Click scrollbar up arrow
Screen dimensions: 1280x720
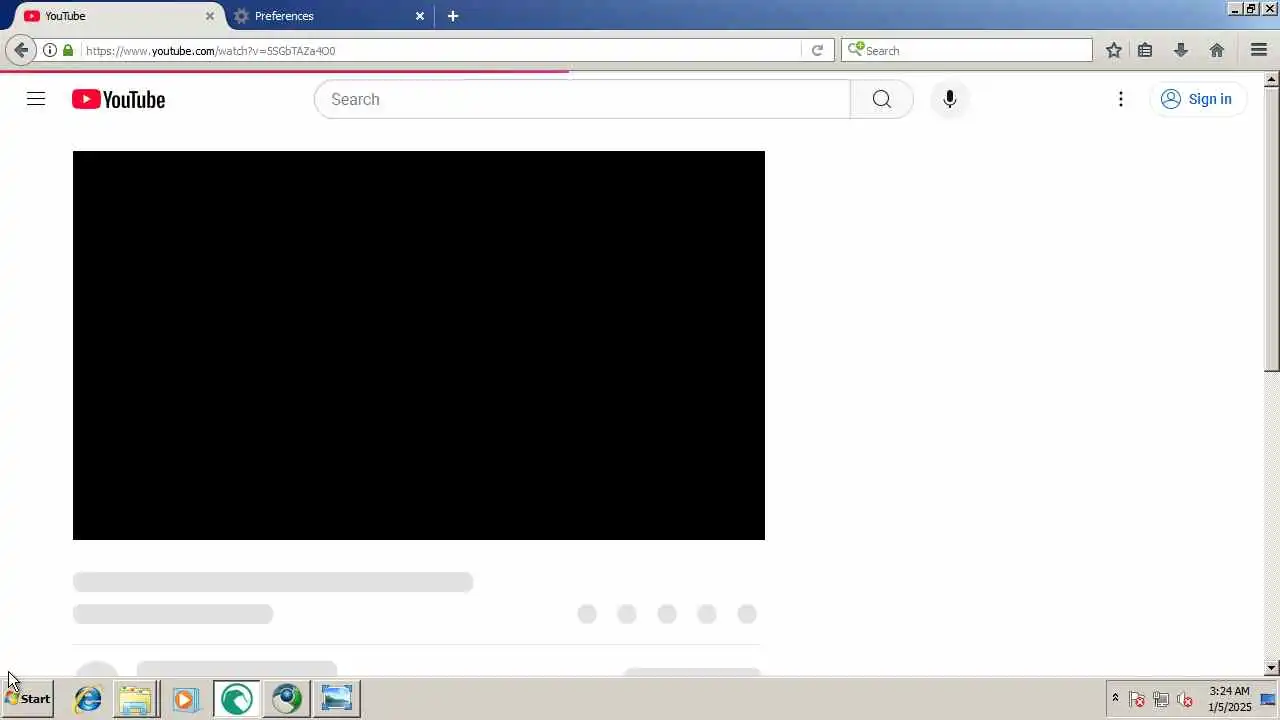[x=1272, y=79]
